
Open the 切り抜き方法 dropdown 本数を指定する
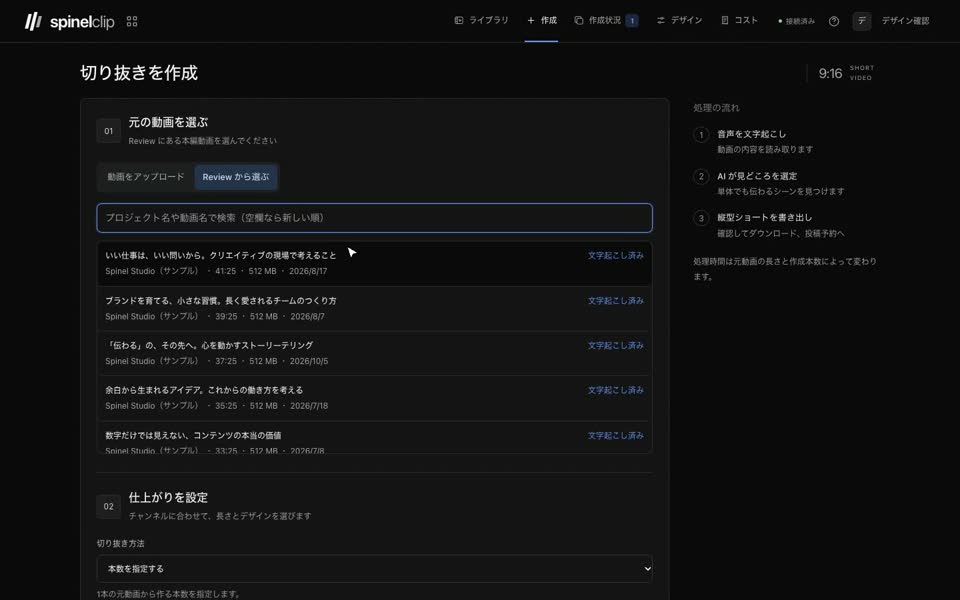[x=375, y=569]
